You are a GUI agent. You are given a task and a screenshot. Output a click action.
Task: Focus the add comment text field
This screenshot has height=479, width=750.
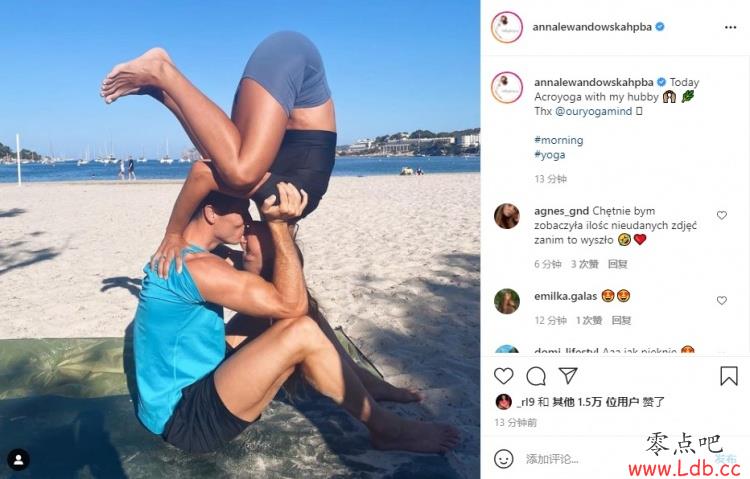617,459
